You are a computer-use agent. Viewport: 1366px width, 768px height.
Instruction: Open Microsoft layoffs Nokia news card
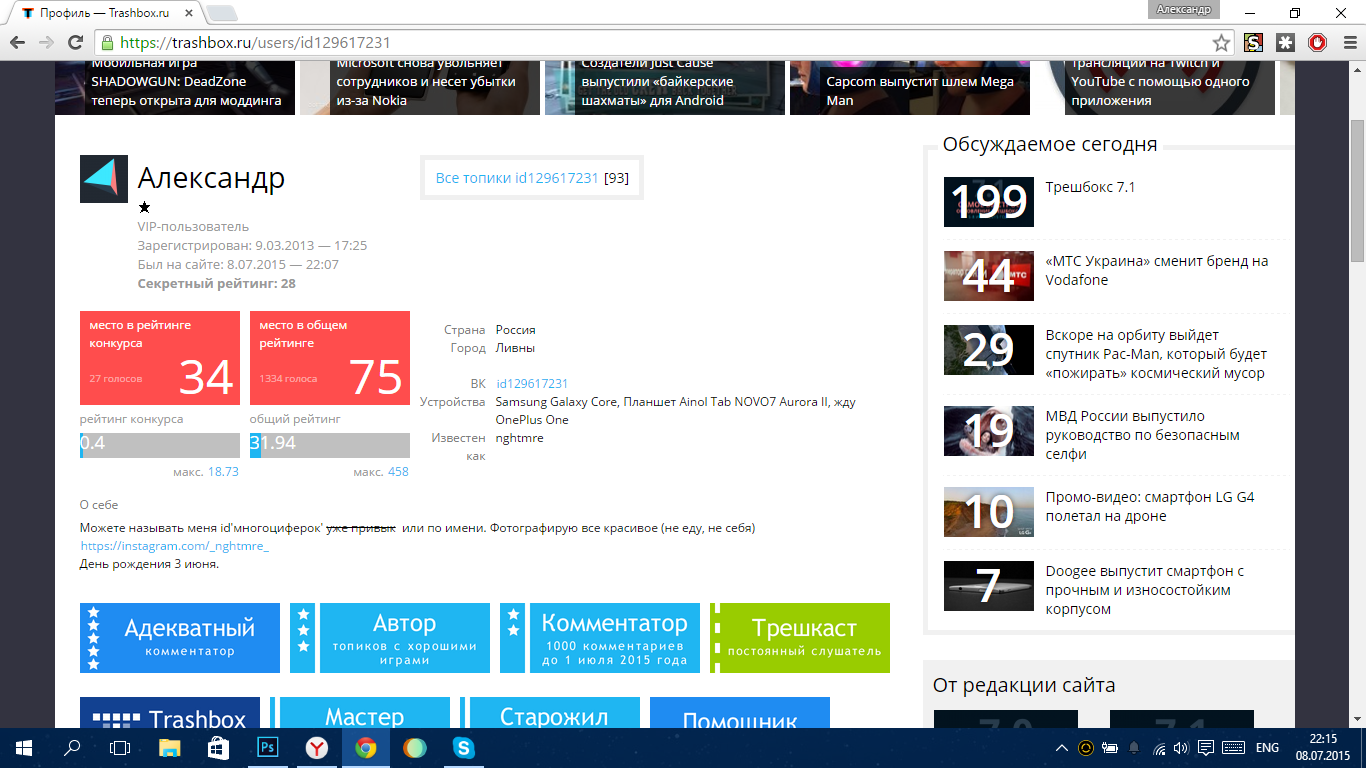click(x=420, y=88)
